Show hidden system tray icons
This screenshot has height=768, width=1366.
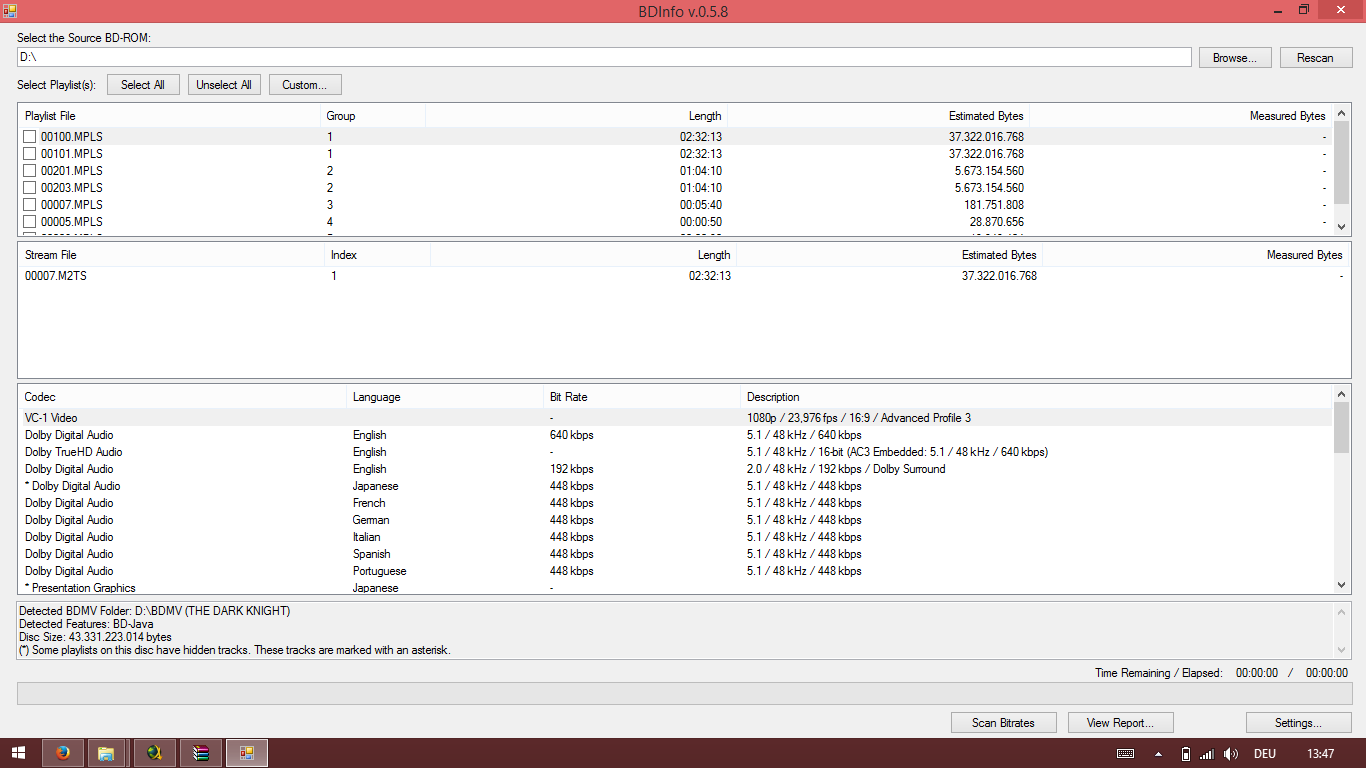(x=1159, y=753)
